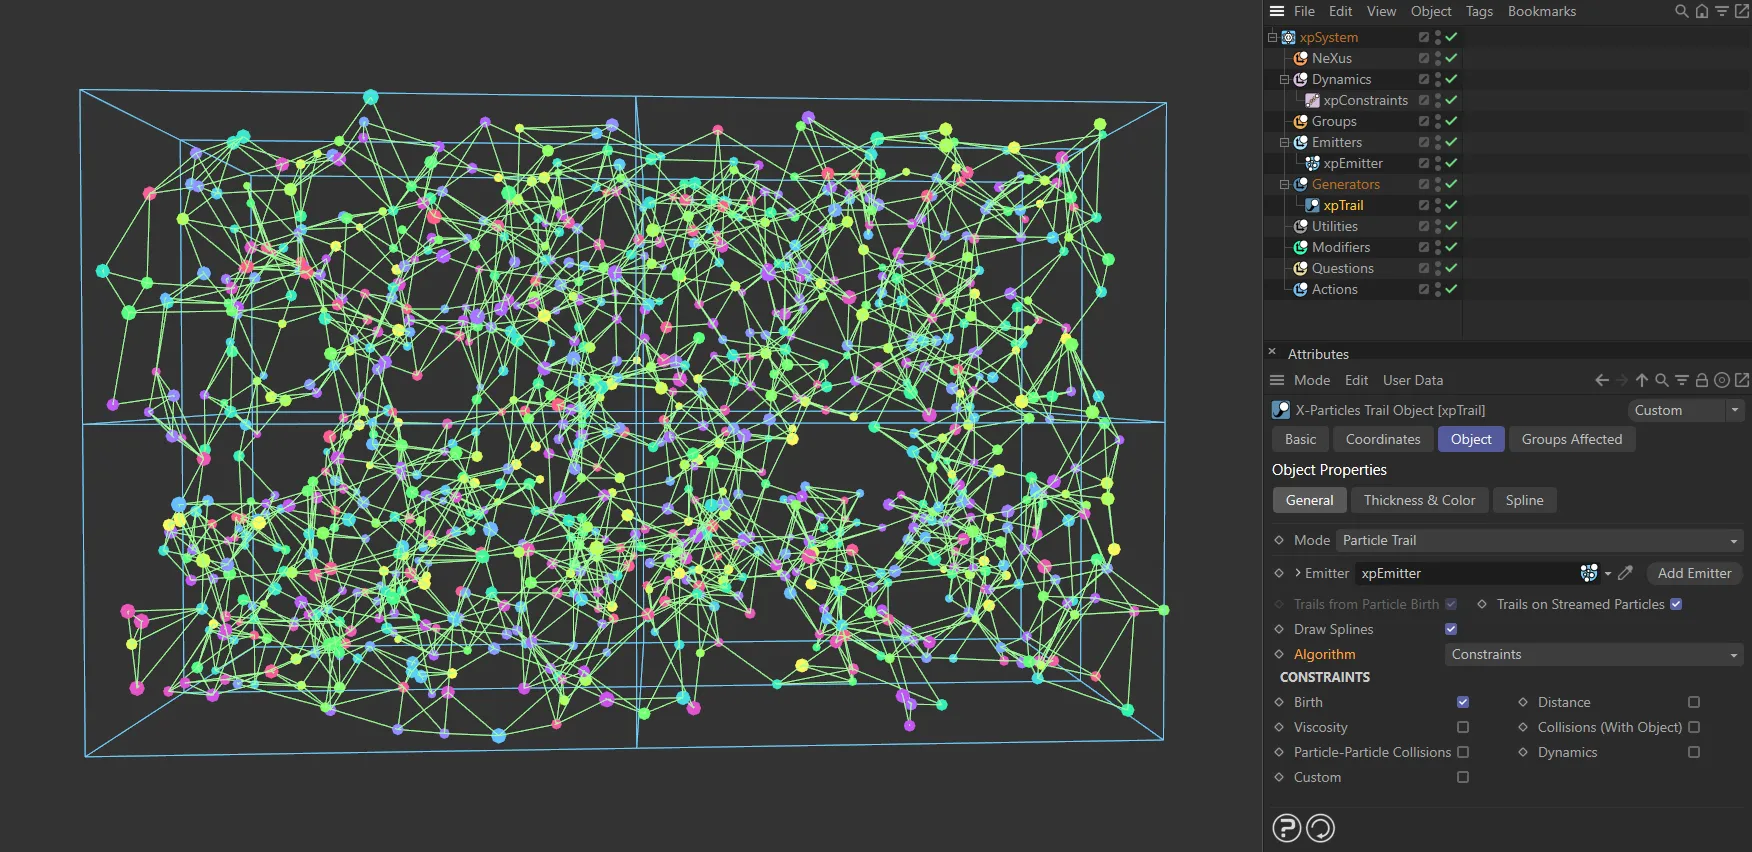The image size is (1752, 852).
Task: Expand the Emitter link arrow
Action: coord(1298,573)
